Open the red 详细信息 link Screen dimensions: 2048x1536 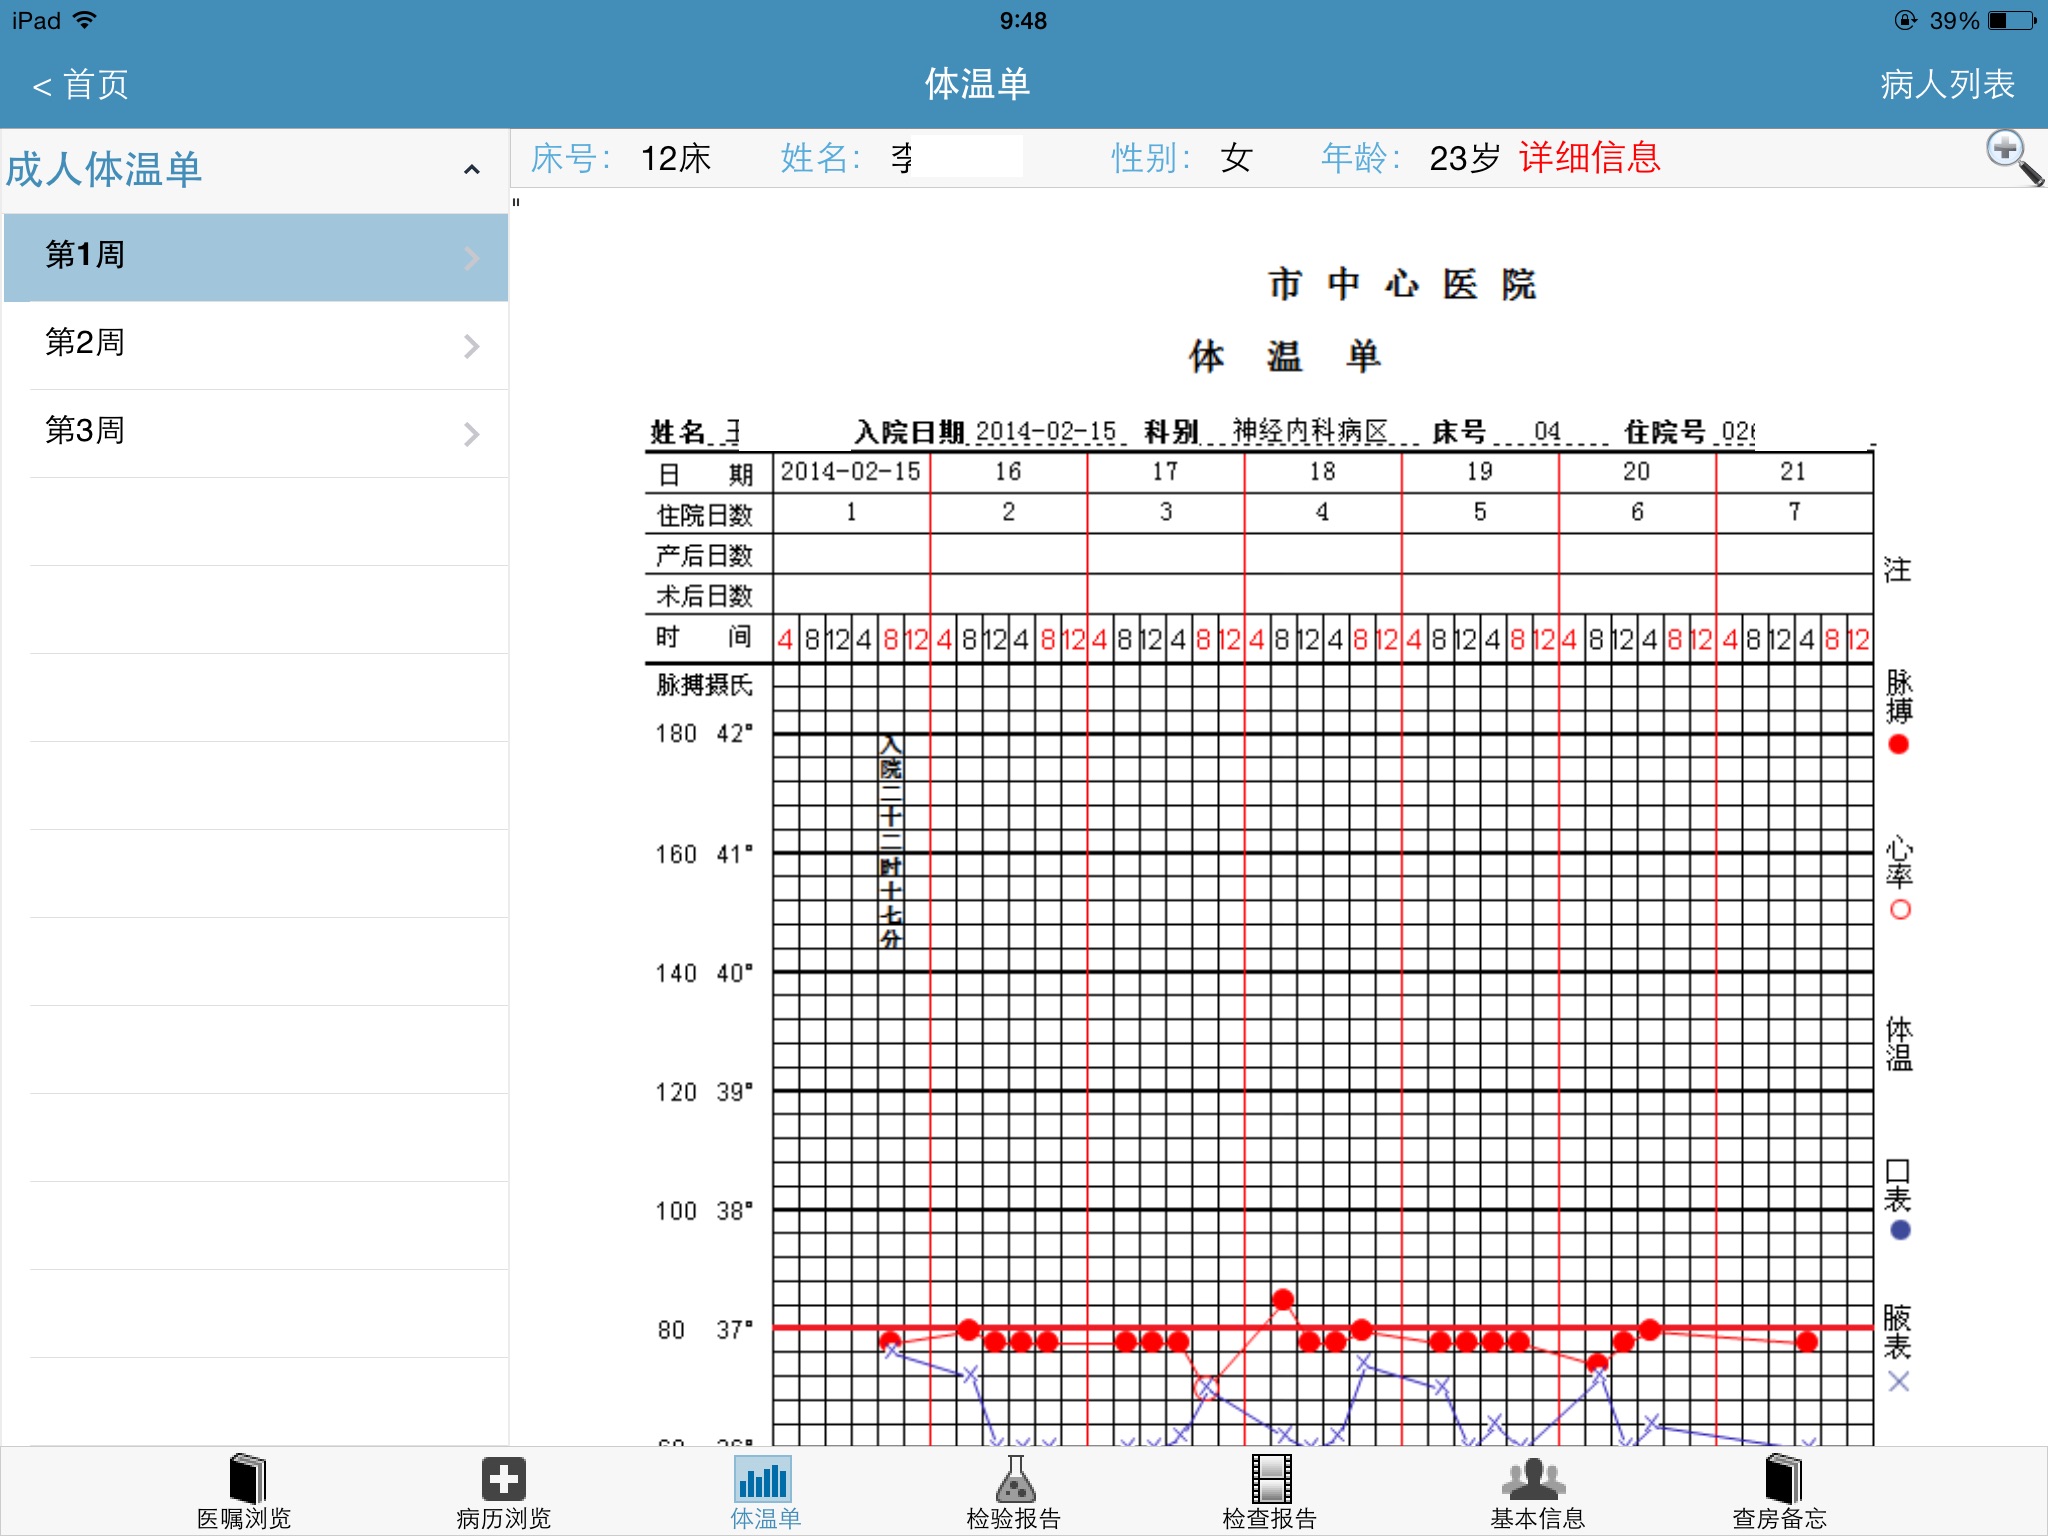(x=1590, y=158)
